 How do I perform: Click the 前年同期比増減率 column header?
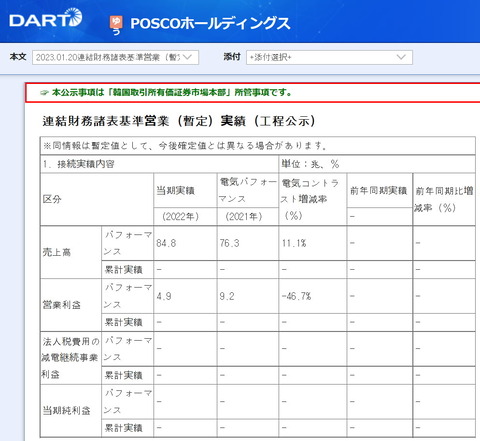(x=444, y=199)
